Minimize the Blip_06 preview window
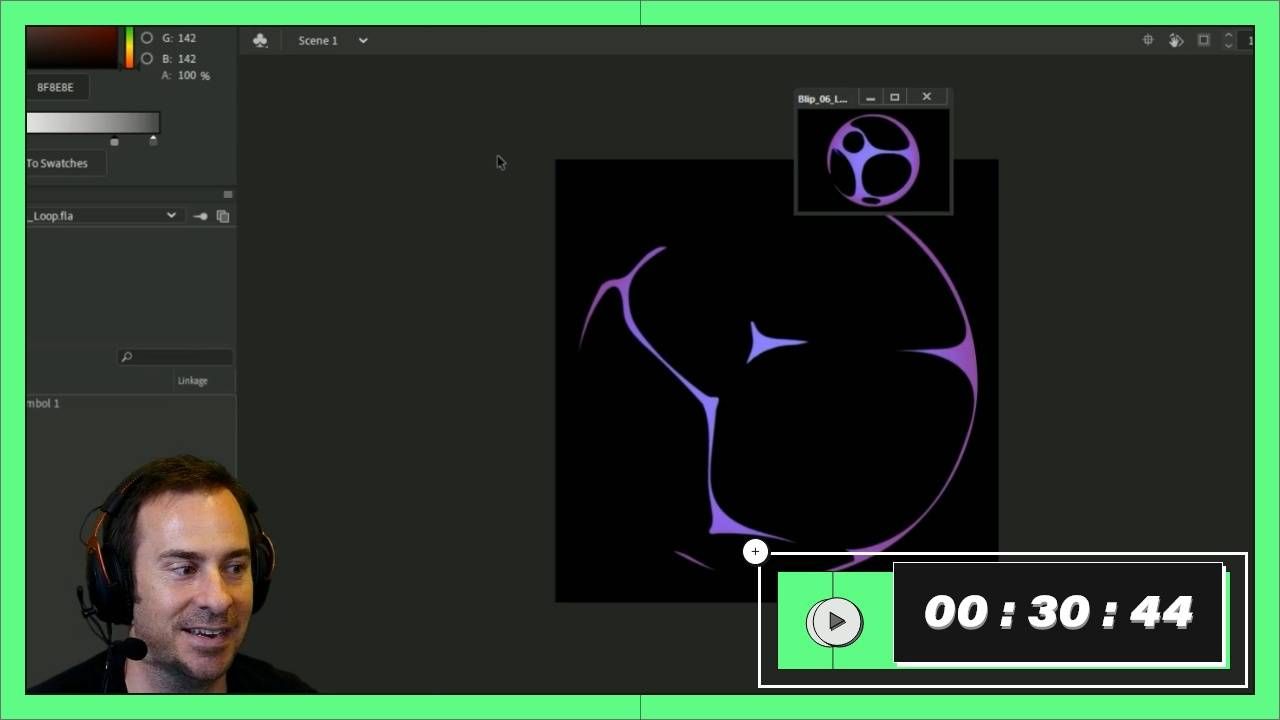This screenshot has height=720, width=1280. coord(871,98)
